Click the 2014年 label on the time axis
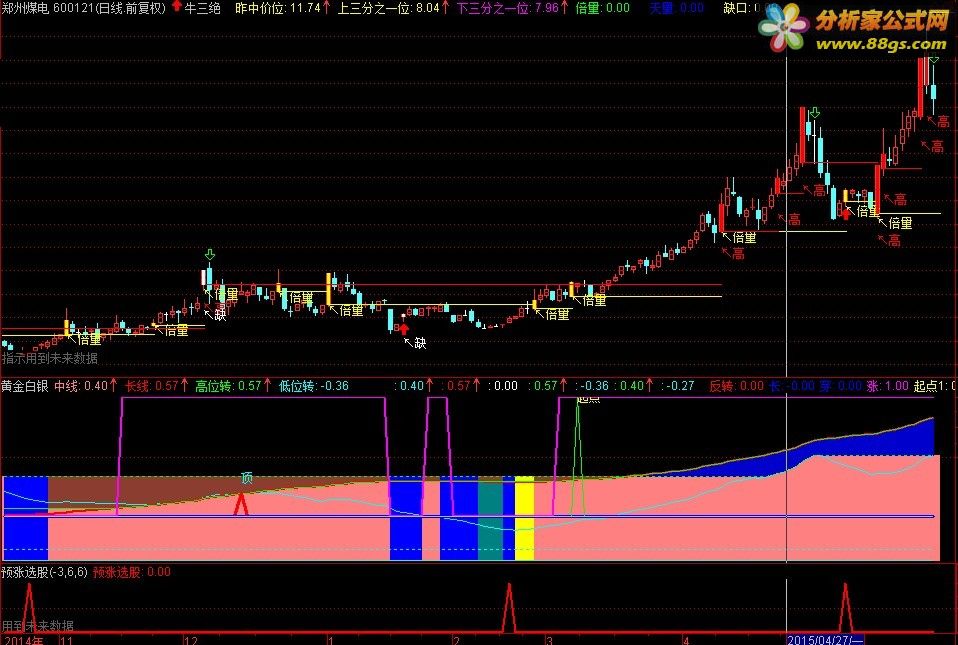958x645 pixels. pos(24,640)
